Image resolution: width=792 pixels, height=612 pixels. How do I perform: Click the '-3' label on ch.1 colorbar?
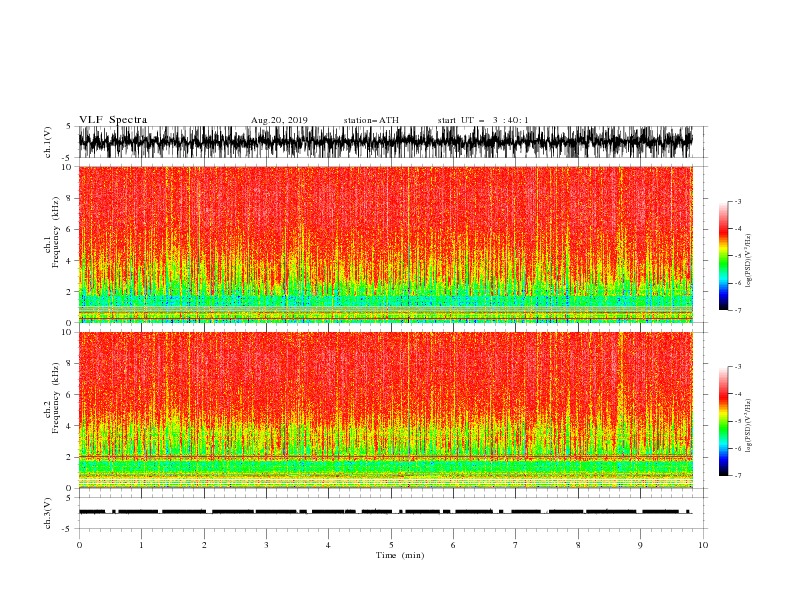coord(737,201)
